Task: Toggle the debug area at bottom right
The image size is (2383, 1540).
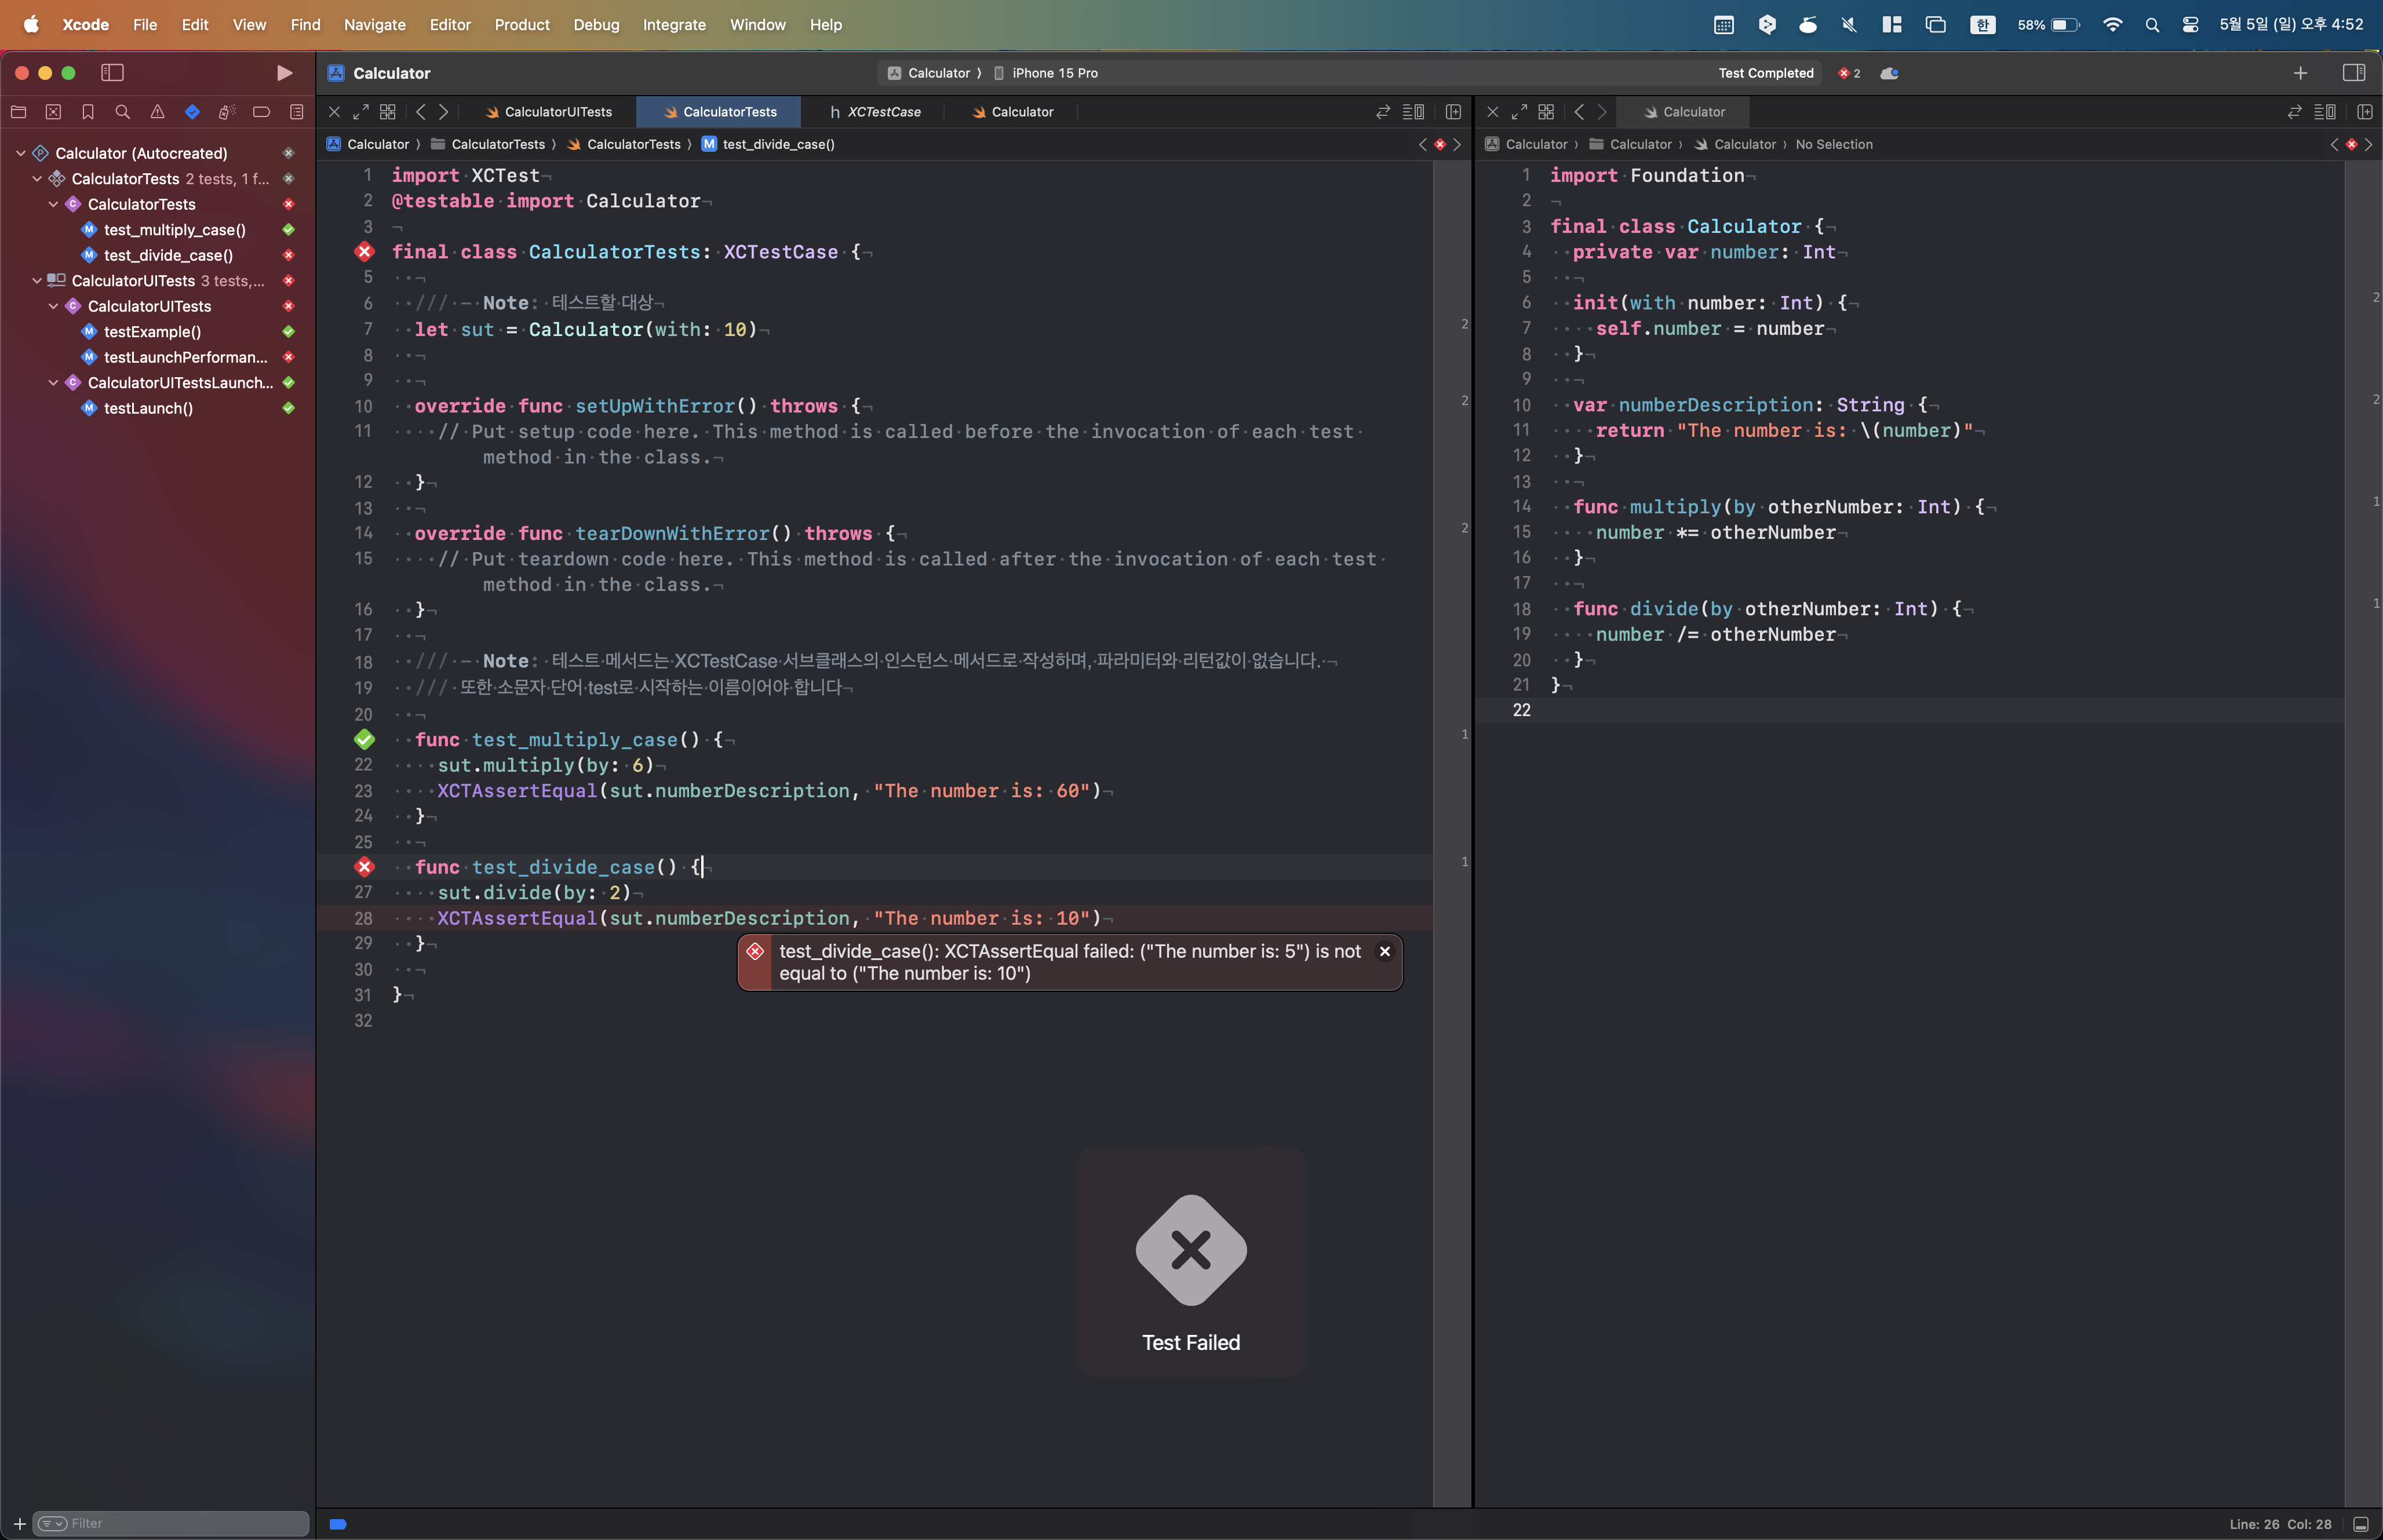Action: [2361, 1524]
